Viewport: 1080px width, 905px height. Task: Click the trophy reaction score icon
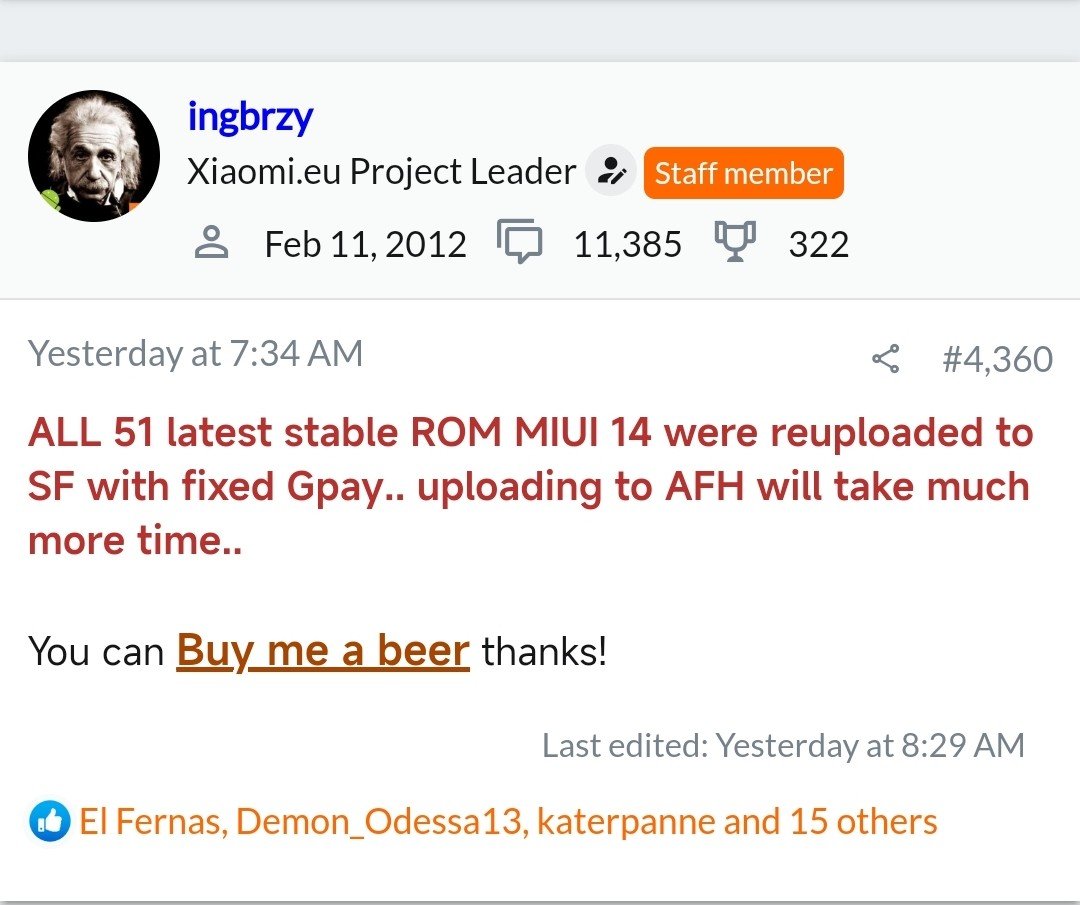coord(735,243)
